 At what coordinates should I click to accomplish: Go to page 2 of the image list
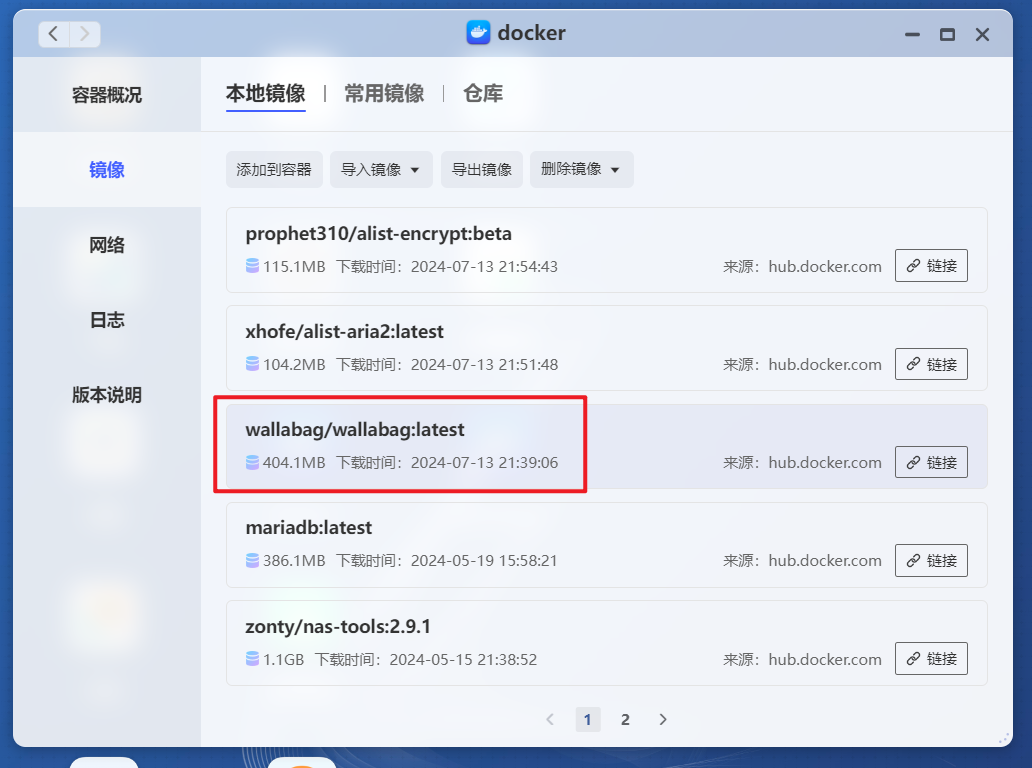pyautogui.click(x=625, y=719)
